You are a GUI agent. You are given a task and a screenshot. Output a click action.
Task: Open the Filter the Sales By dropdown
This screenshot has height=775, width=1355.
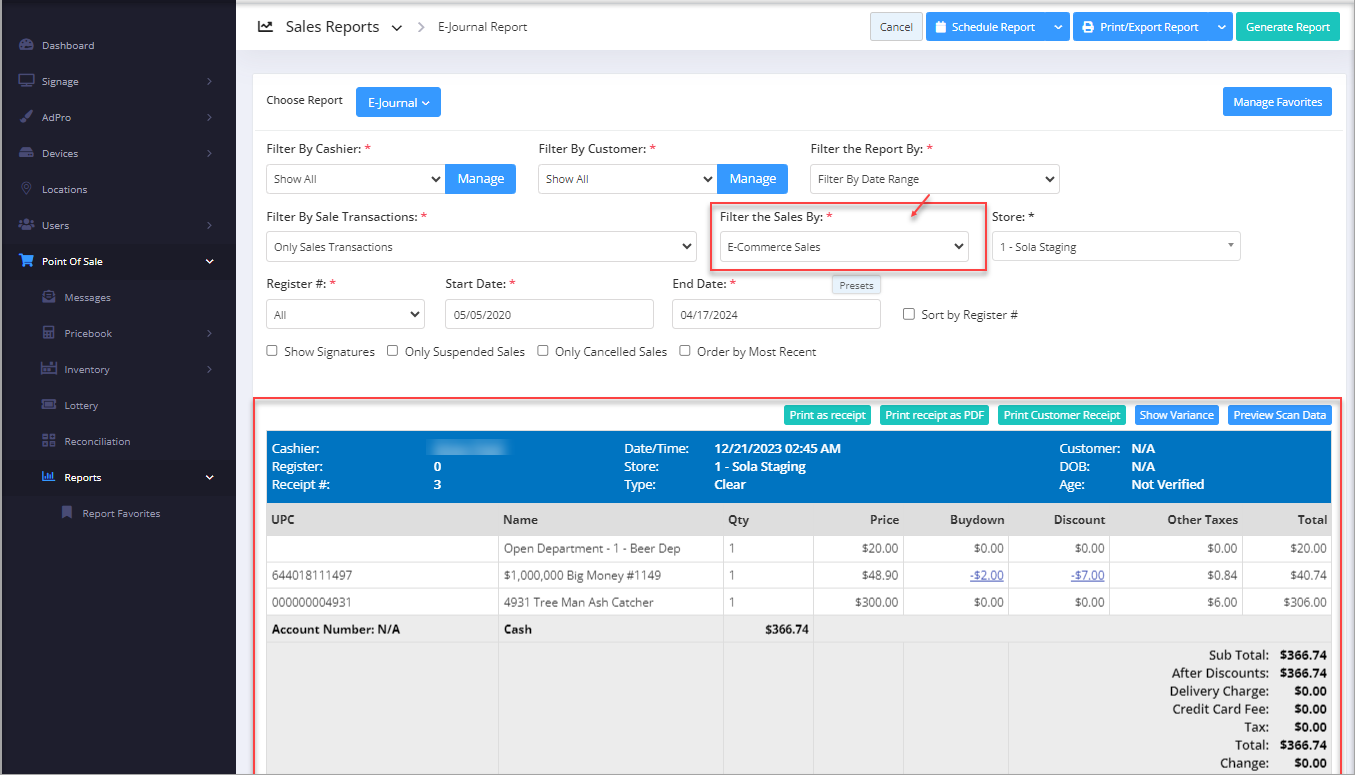click(x=844, y=247)
